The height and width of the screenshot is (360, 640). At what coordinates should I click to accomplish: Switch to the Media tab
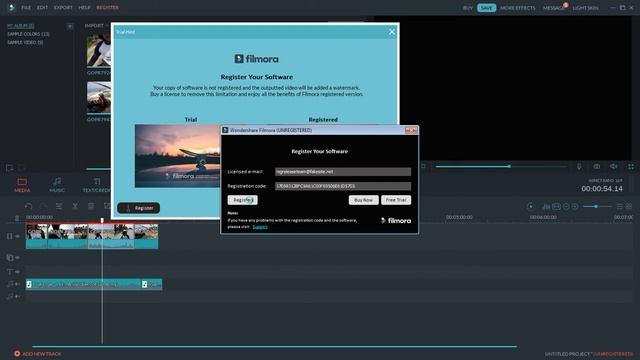tap(22, 184)
